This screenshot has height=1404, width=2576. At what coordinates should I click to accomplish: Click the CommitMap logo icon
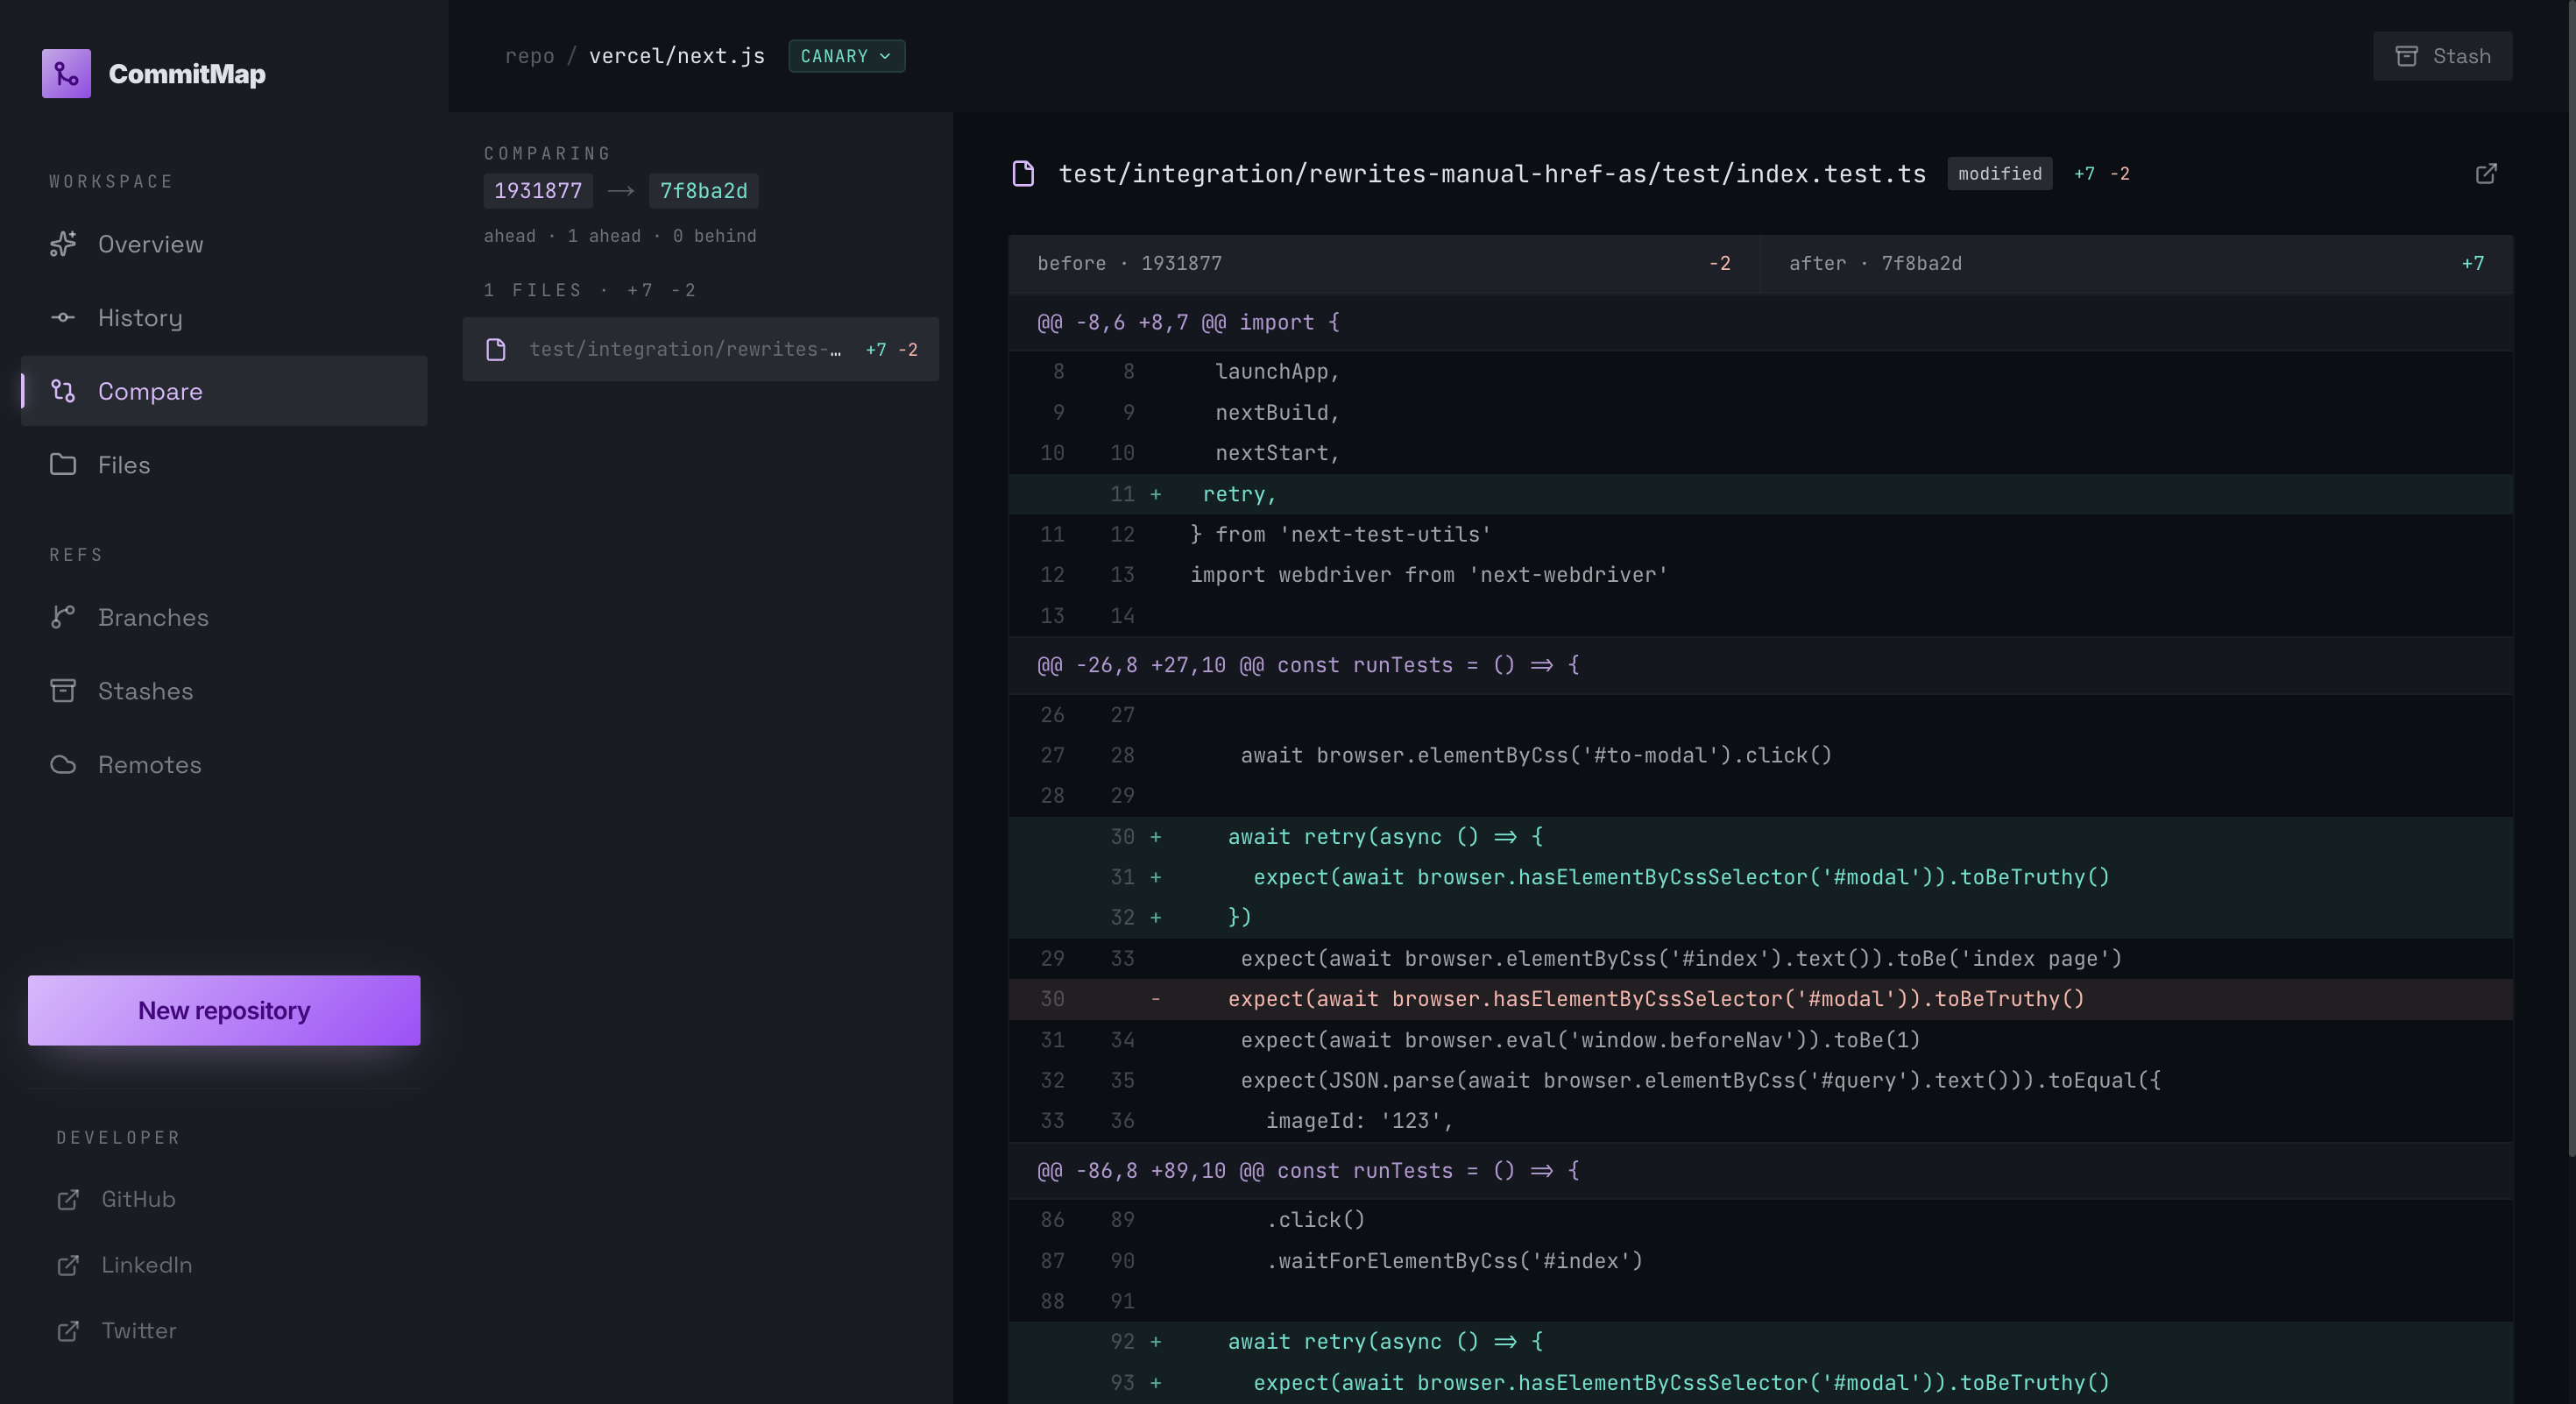coord(66,74)
